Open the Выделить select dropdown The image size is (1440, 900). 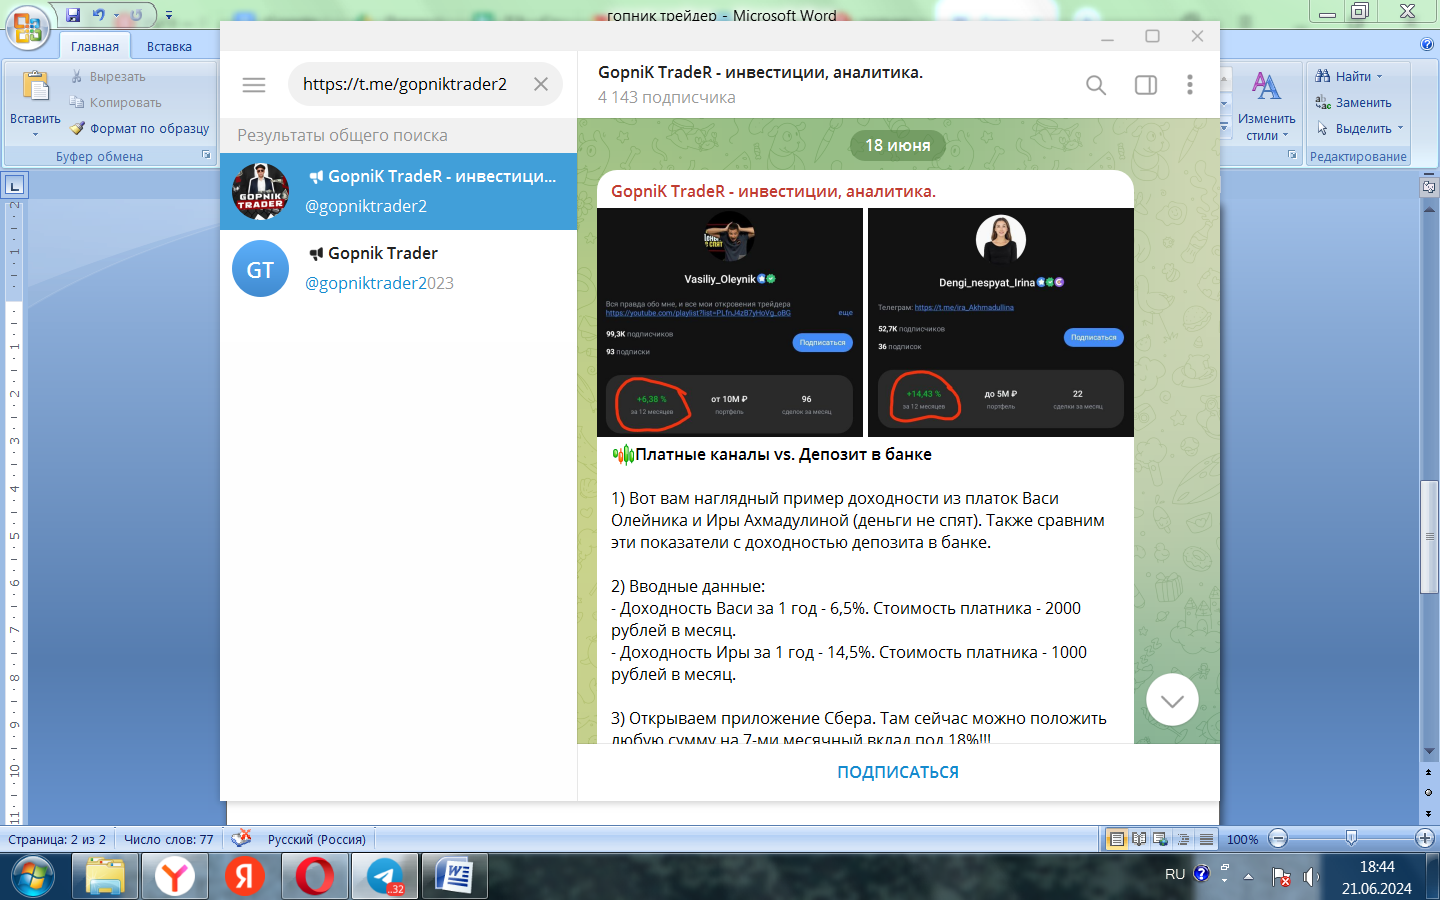(x=1400, y=128)
